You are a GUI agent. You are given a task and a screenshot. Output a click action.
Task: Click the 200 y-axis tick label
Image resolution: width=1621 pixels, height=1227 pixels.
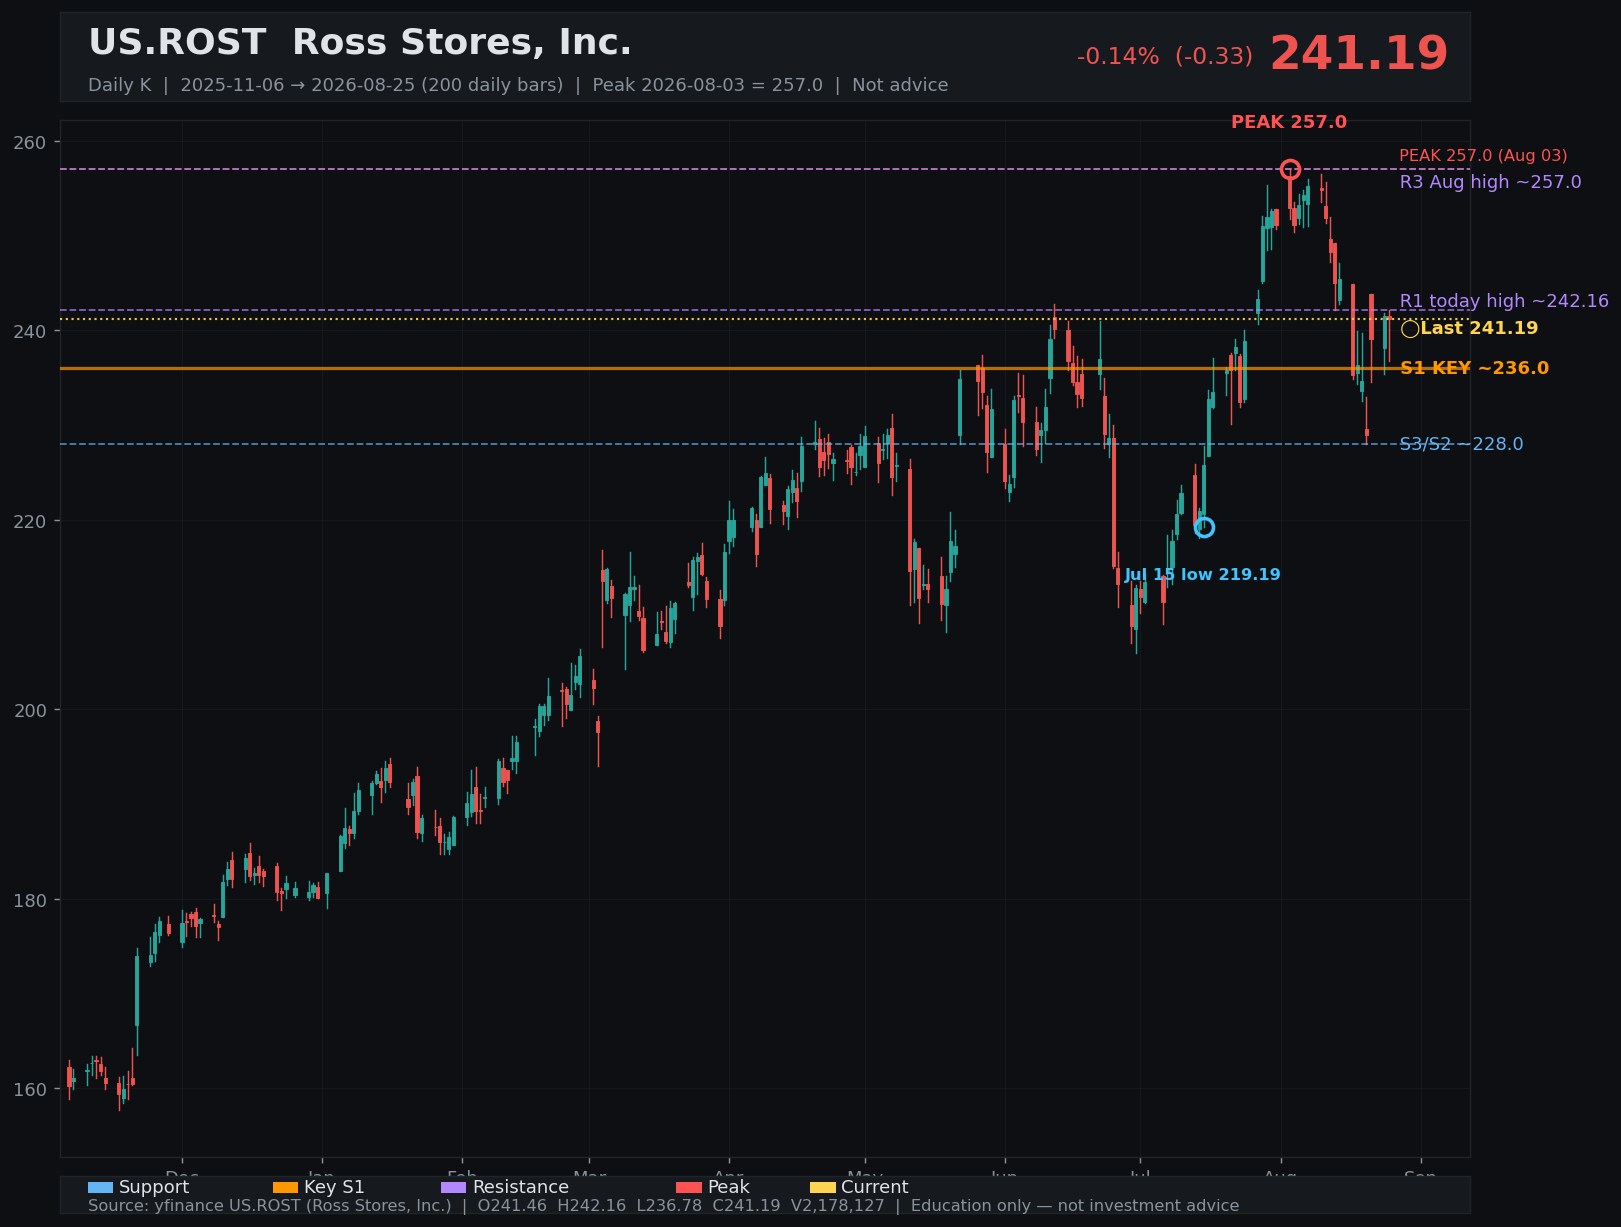click(x=31, y=710)
